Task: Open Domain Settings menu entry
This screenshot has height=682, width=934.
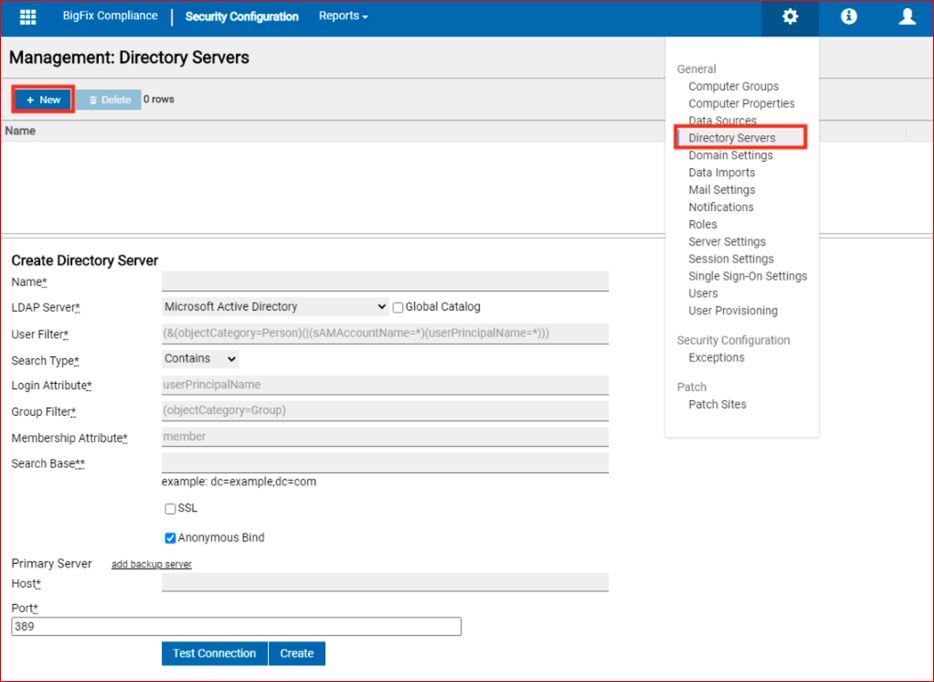Action: tap(731, 155)
